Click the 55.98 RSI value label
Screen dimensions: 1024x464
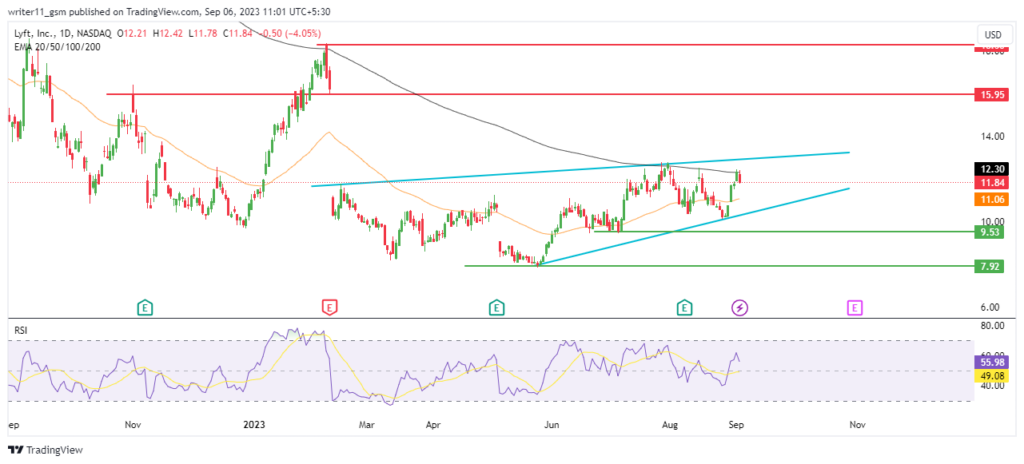pyautogui.click(x=991, y=361)
